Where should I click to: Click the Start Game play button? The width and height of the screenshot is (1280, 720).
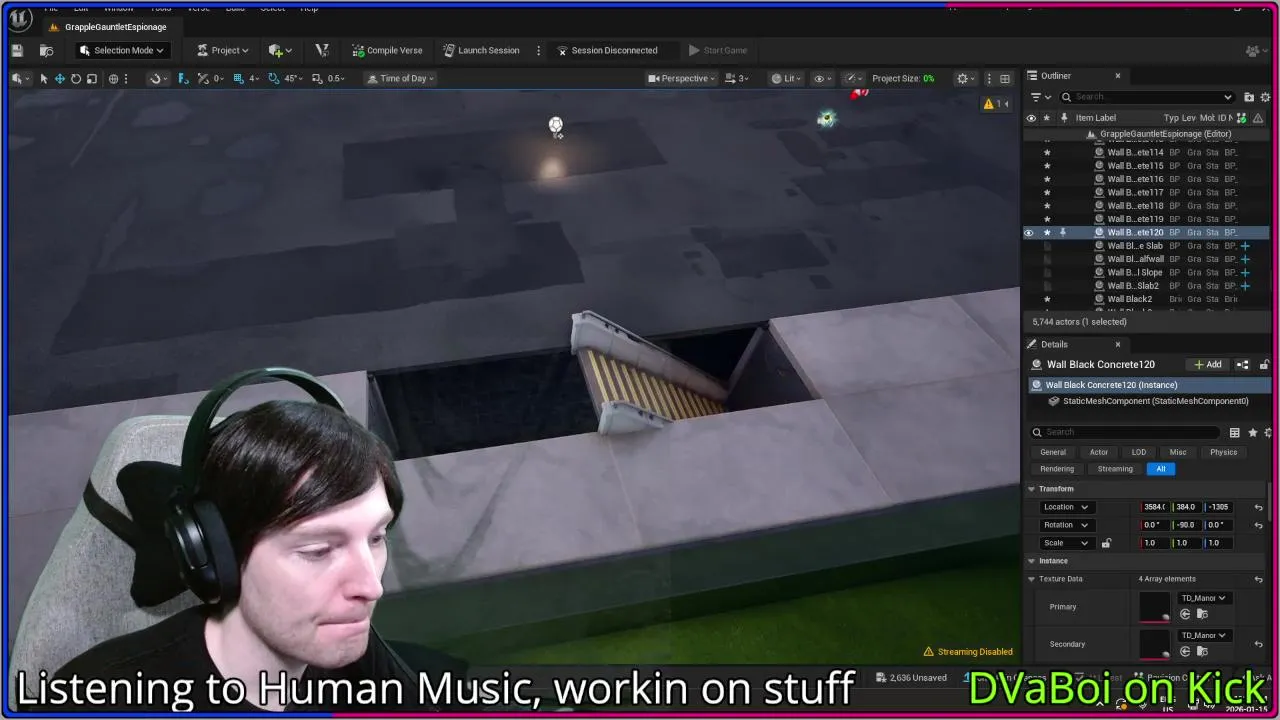[717, 50]
